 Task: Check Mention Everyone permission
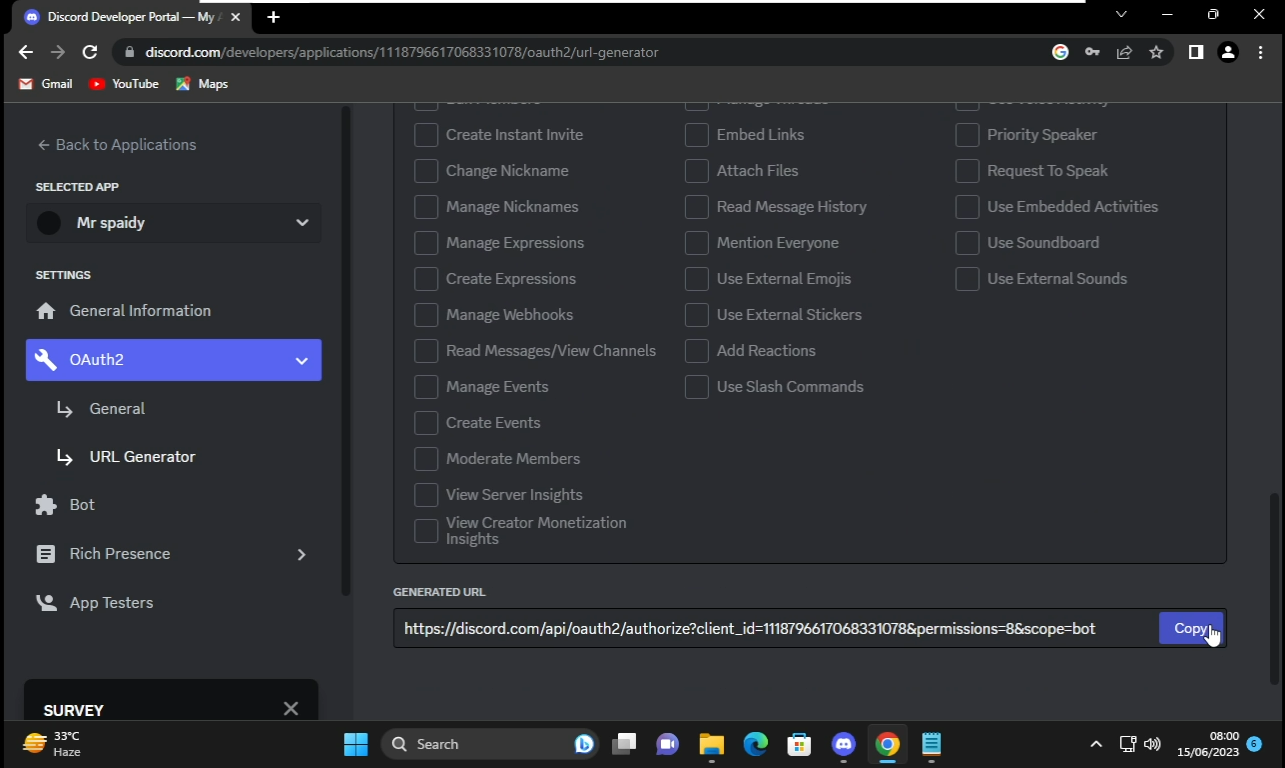pyautogui.click(x=697, y=243)
